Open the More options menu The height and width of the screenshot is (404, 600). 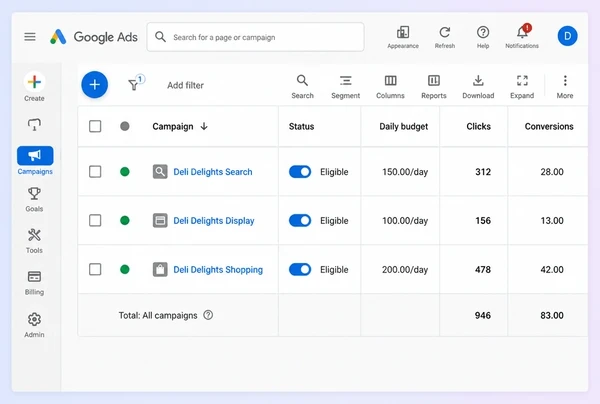565,87
